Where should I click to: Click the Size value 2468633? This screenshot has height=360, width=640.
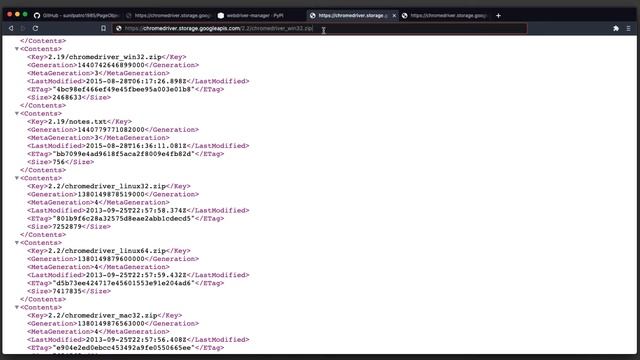(67, 98)
